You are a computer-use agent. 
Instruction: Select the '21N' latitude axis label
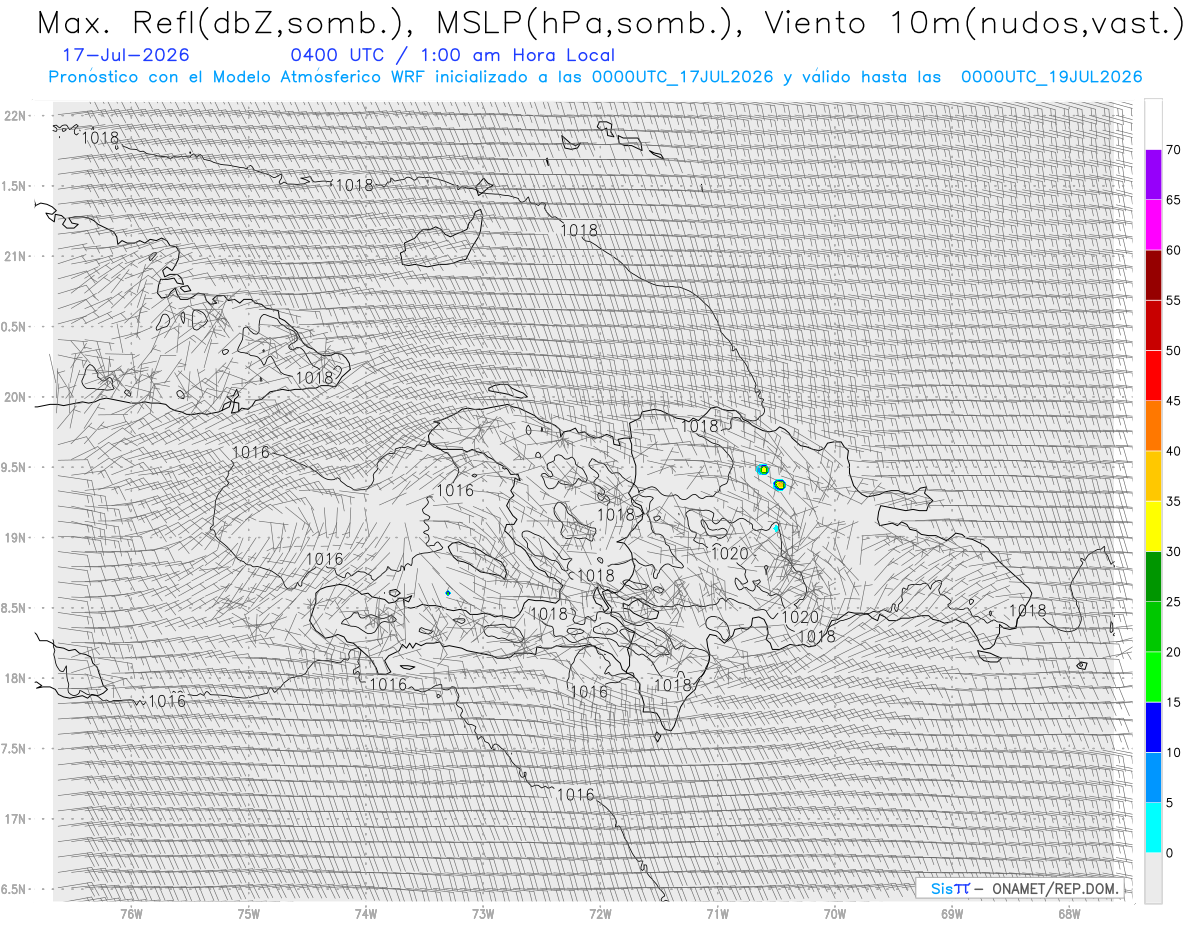[15, 256]
